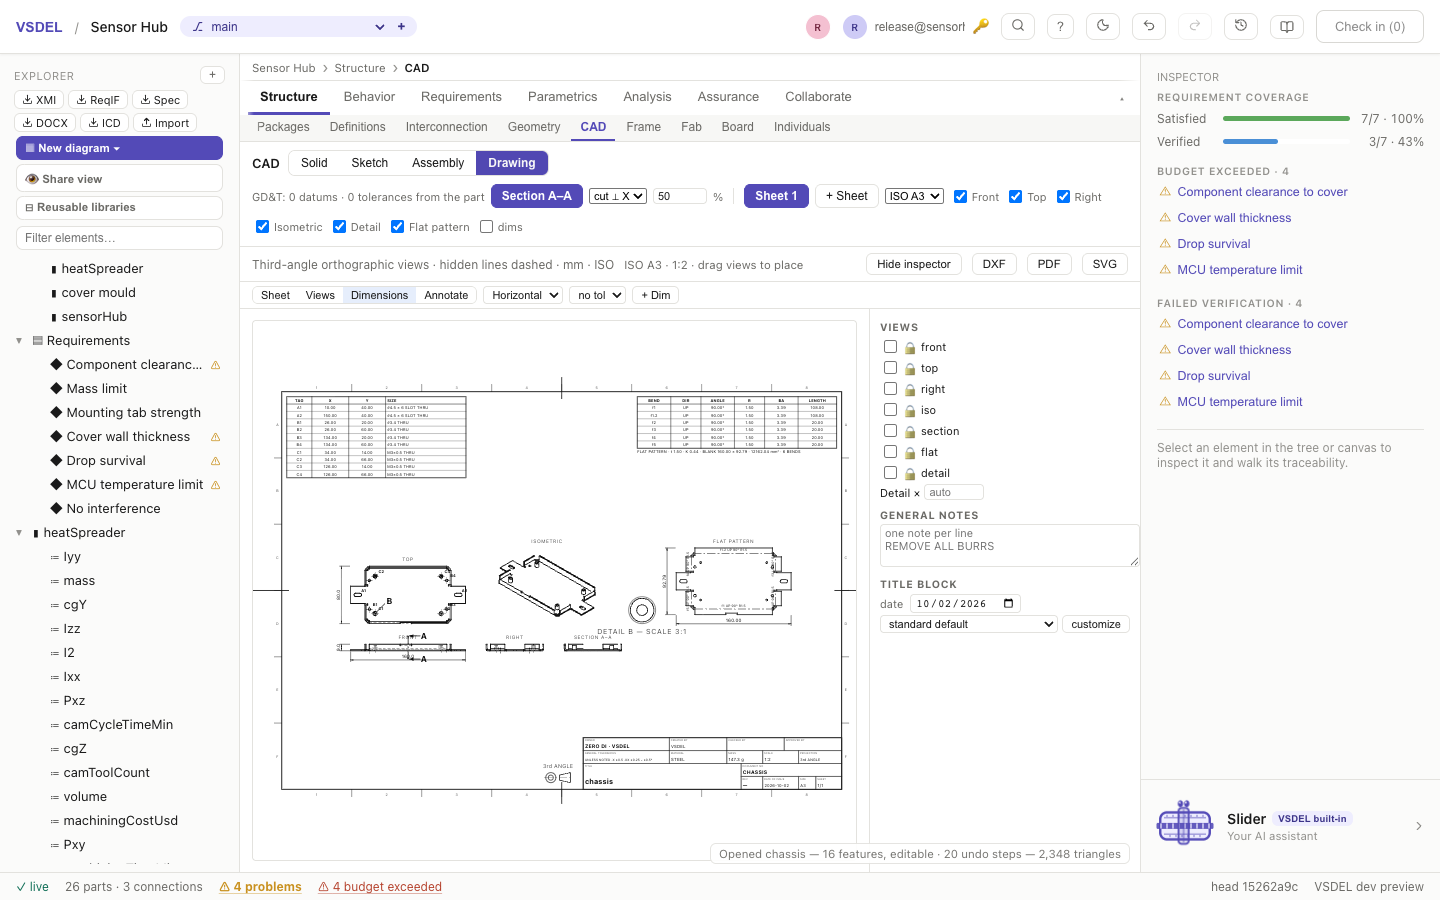Viewport: 1440px width, 900px height.
Task: Open the Geometry sub-tab
Action: [x=534, y=127]
